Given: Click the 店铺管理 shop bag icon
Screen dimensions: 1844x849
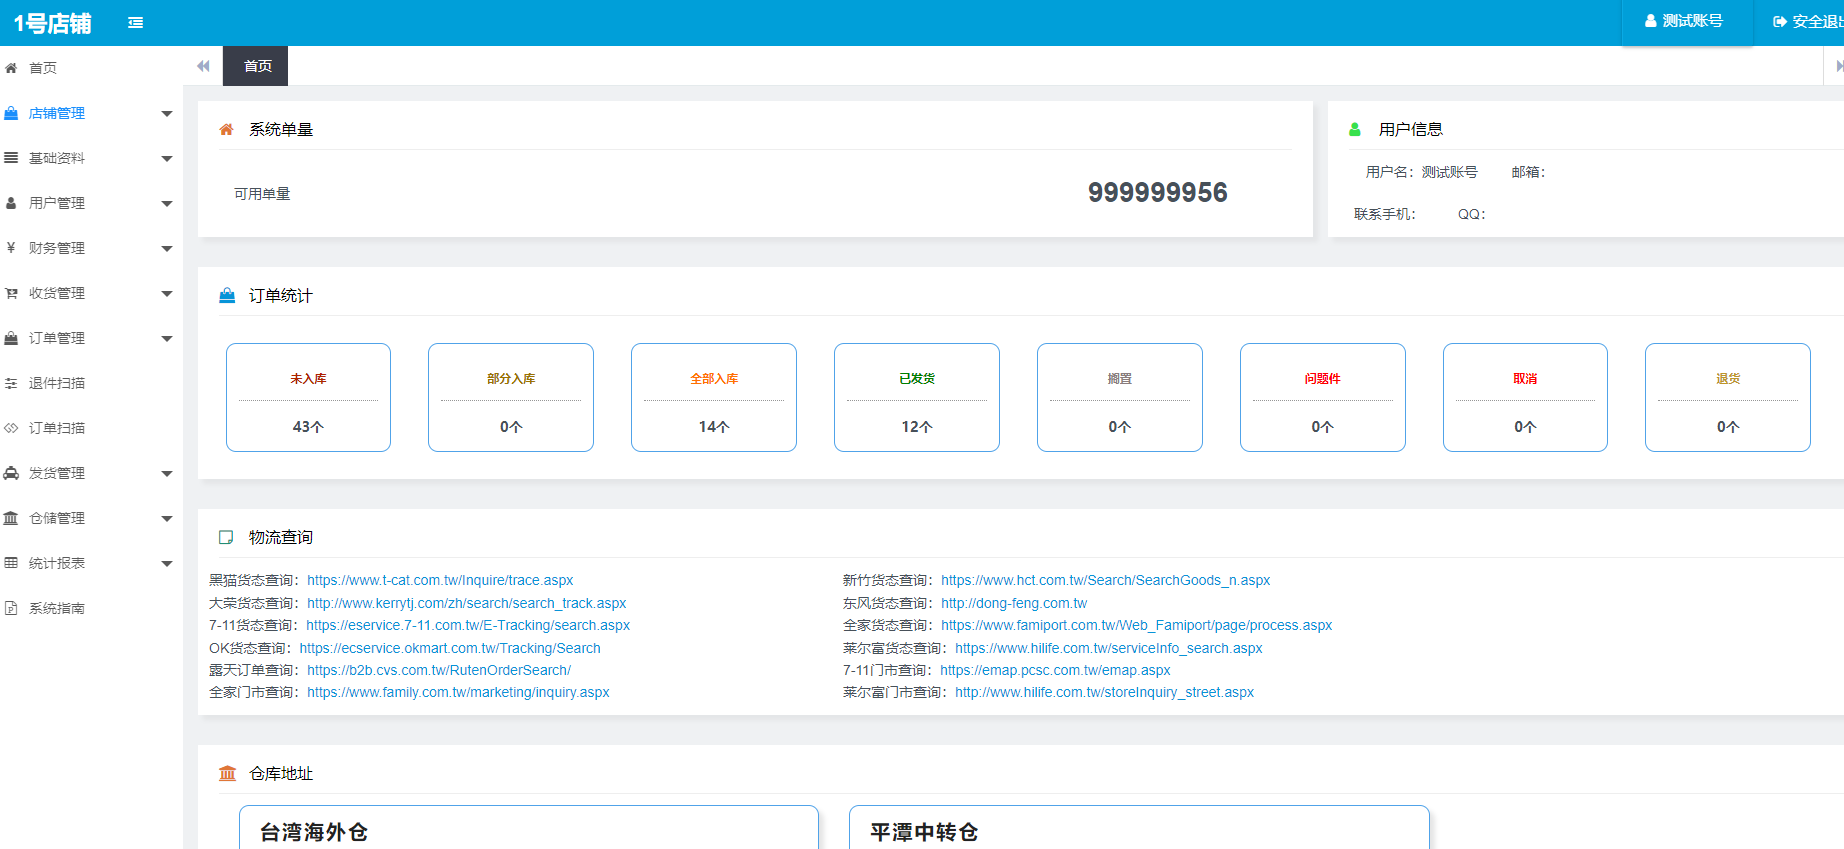Looking at the screenshot, I should 11,113.
